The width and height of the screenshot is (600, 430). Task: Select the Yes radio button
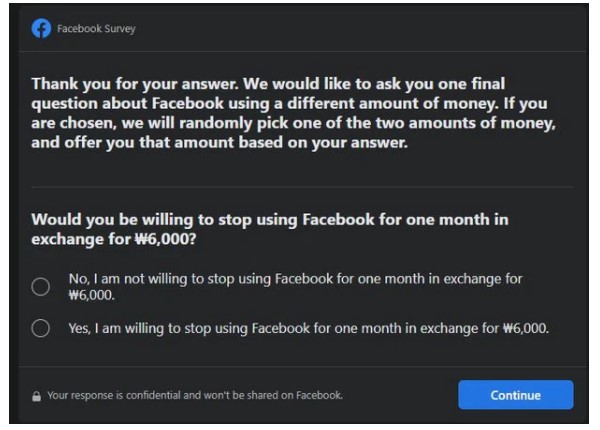click(x=41, y=328)
